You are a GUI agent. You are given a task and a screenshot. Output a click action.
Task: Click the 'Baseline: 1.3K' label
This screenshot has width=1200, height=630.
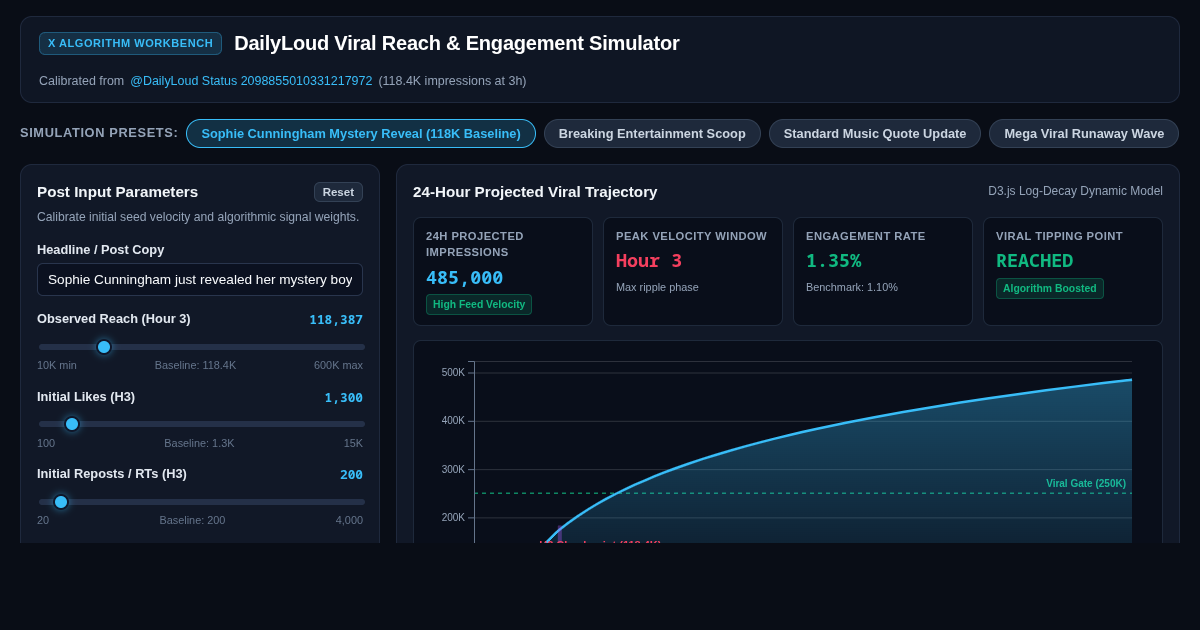(x=199, y=443)
